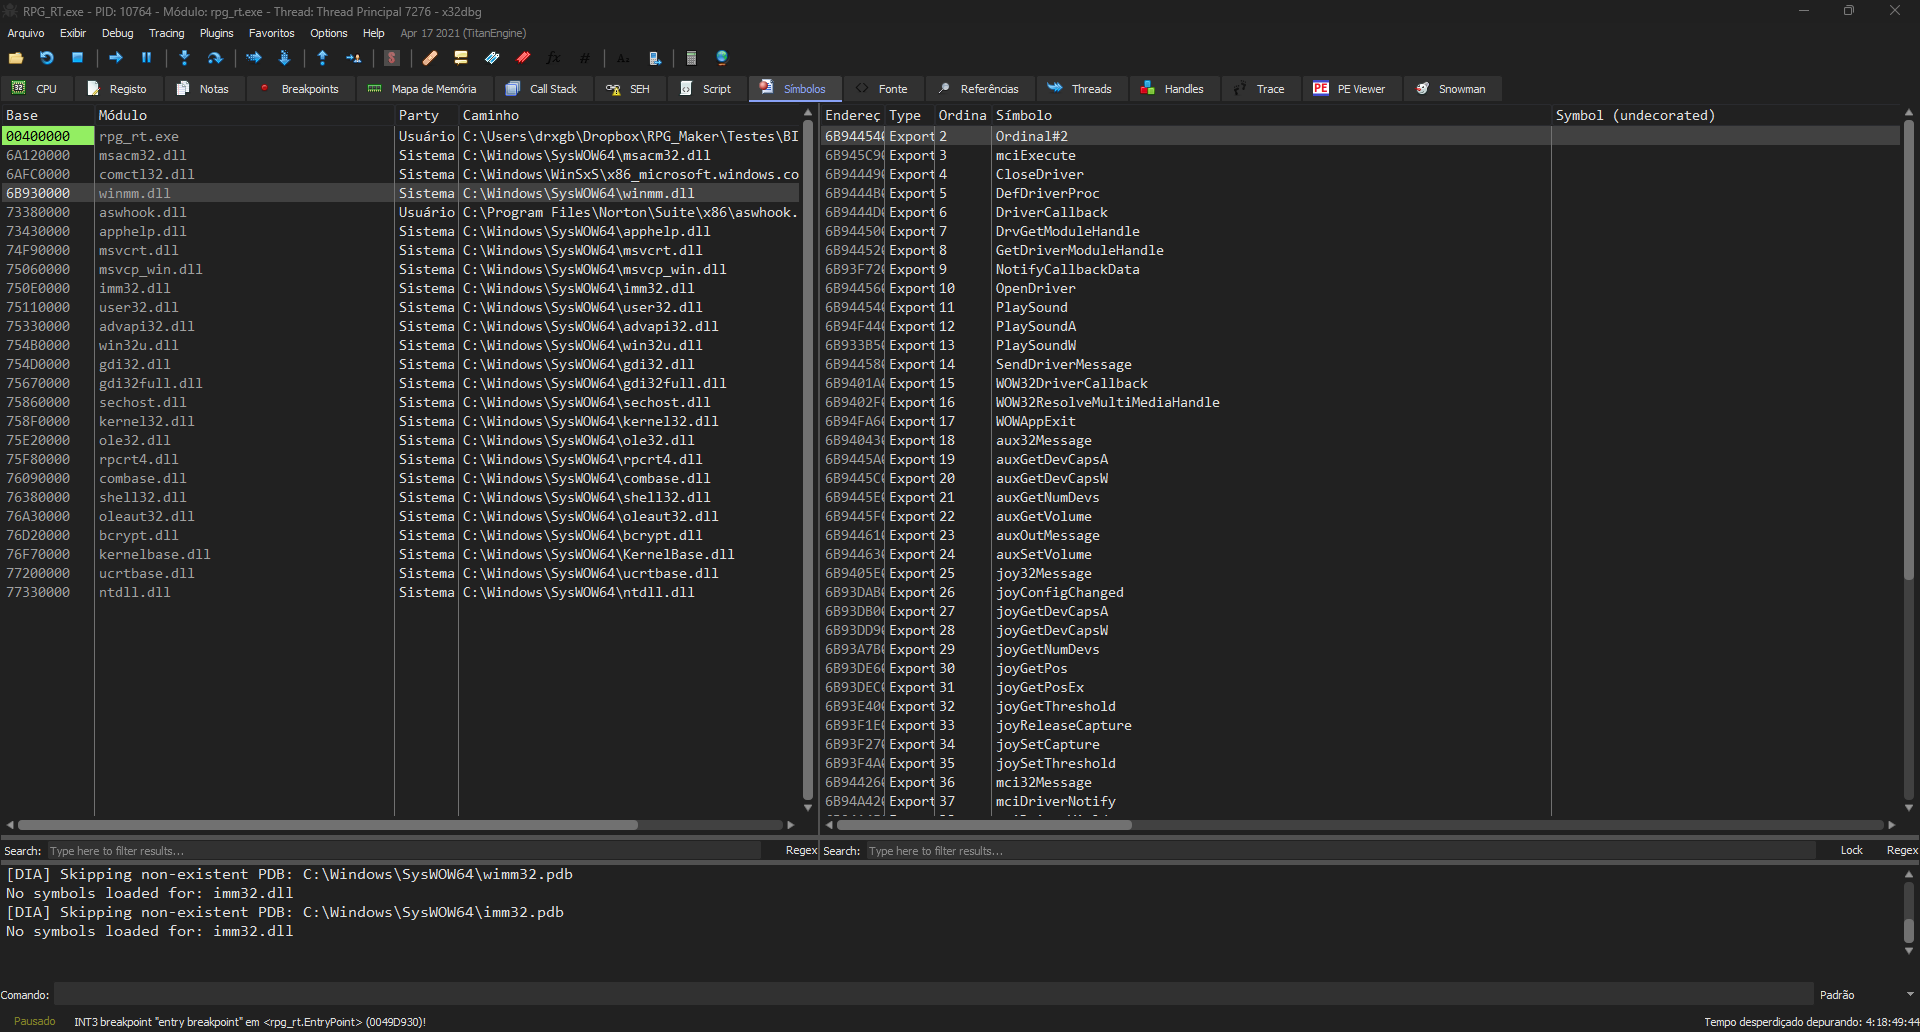This screenshot has width=1920, height=1032.
Task: Click the globe icon in the toolbar
Action: (x=722, y=58)
